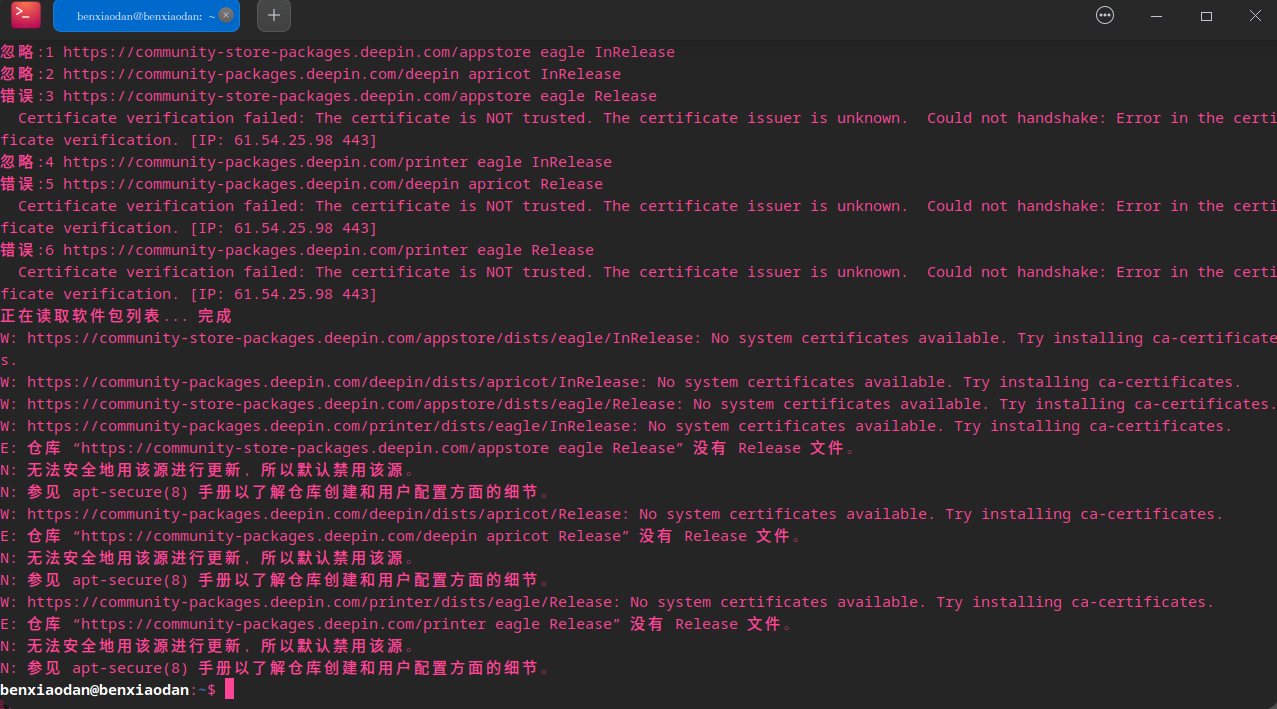Click the "正在读取软件包列表... 完成" line

(116, 316)
